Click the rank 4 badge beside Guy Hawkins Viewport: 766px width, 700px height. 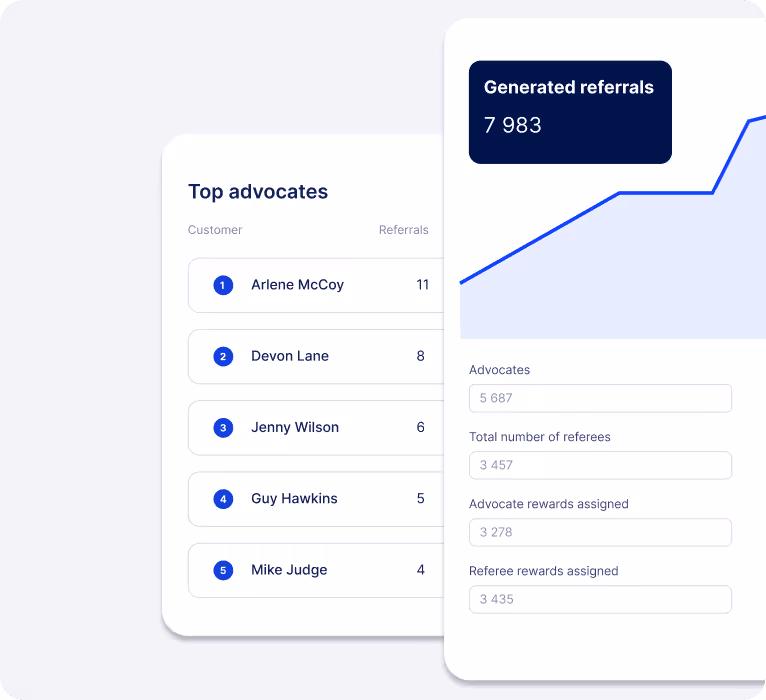click(223, 499)
